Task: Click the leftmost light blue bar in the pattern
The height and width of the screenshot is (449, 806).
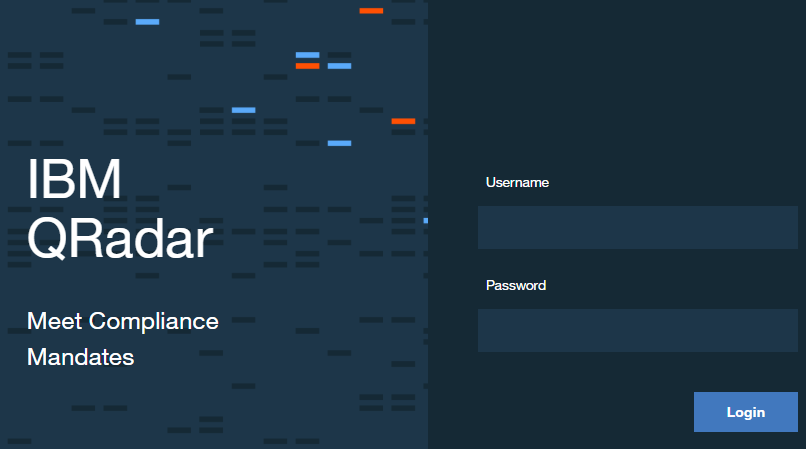Action: (147, 22)
